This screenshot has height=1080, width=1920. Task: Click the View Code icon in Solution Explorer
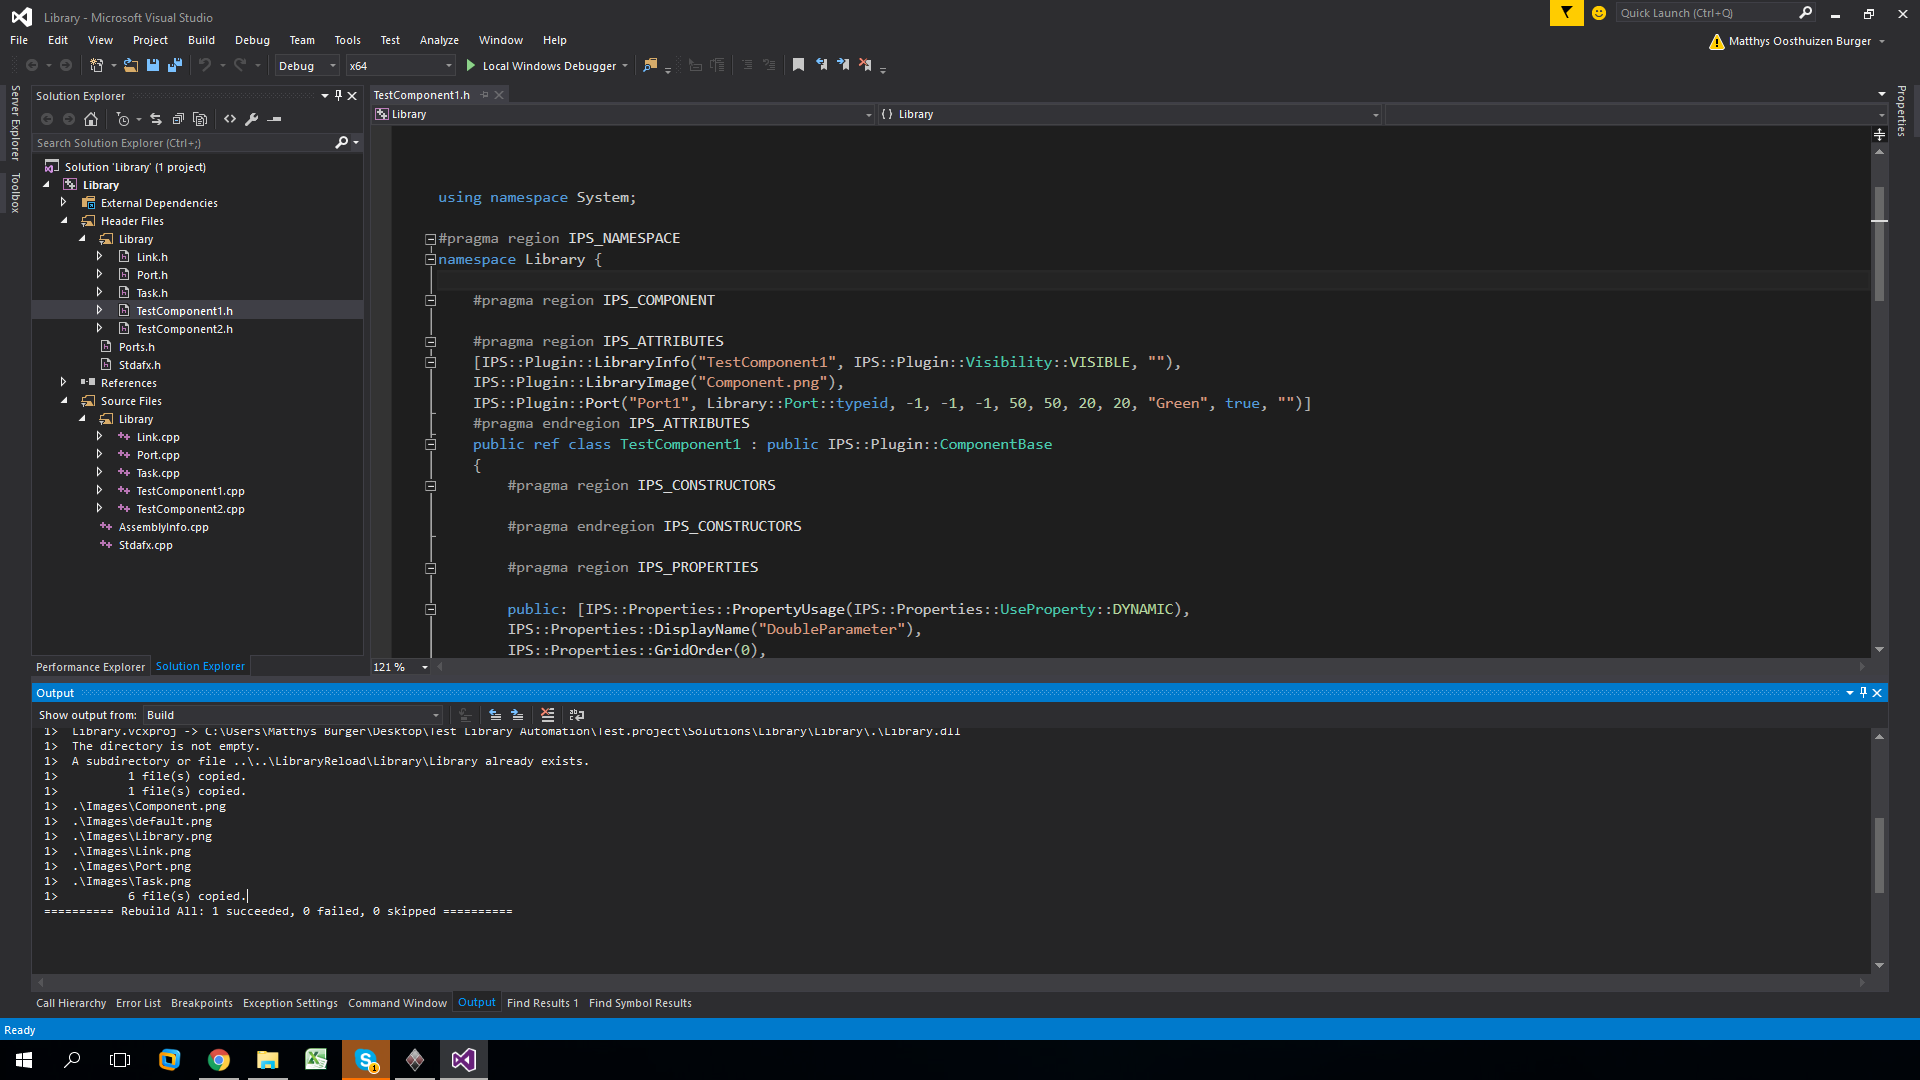coord(230,119)
